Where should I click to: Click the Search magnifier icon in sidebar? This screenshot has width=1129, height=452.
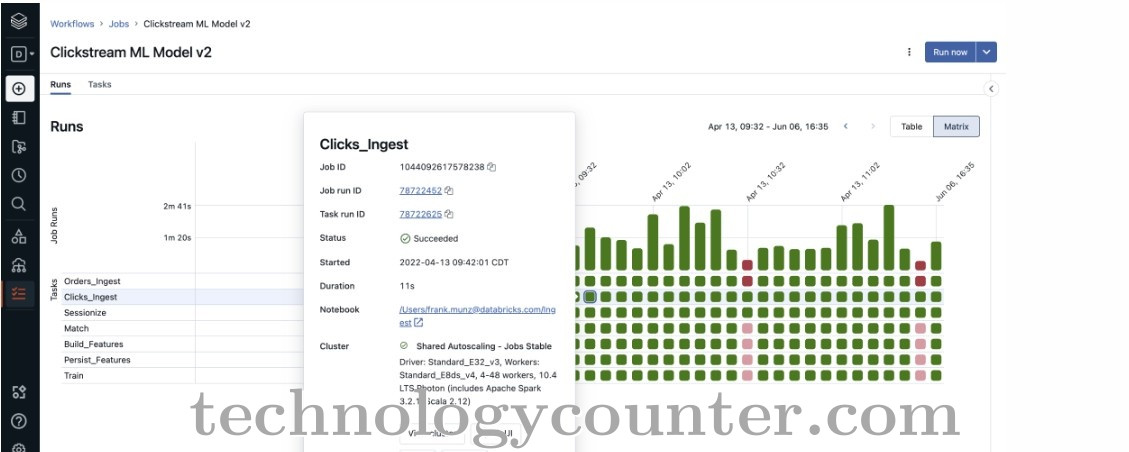pyautogui.click(x=19, y=204)
